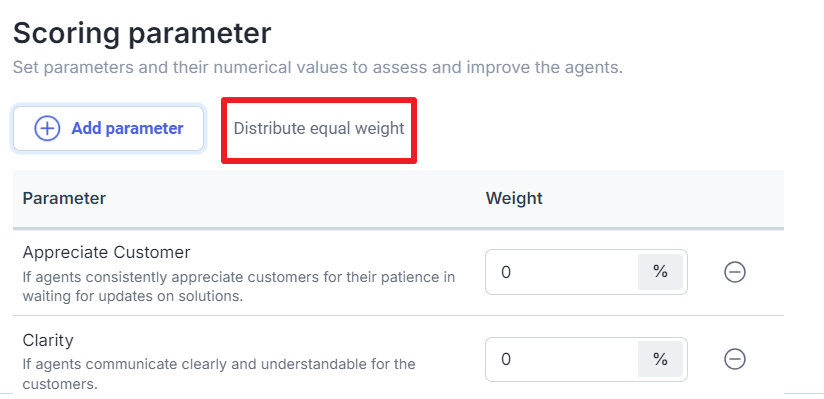
Task: Click the zero value in Clarity weight box
Action: coord(506,359)
